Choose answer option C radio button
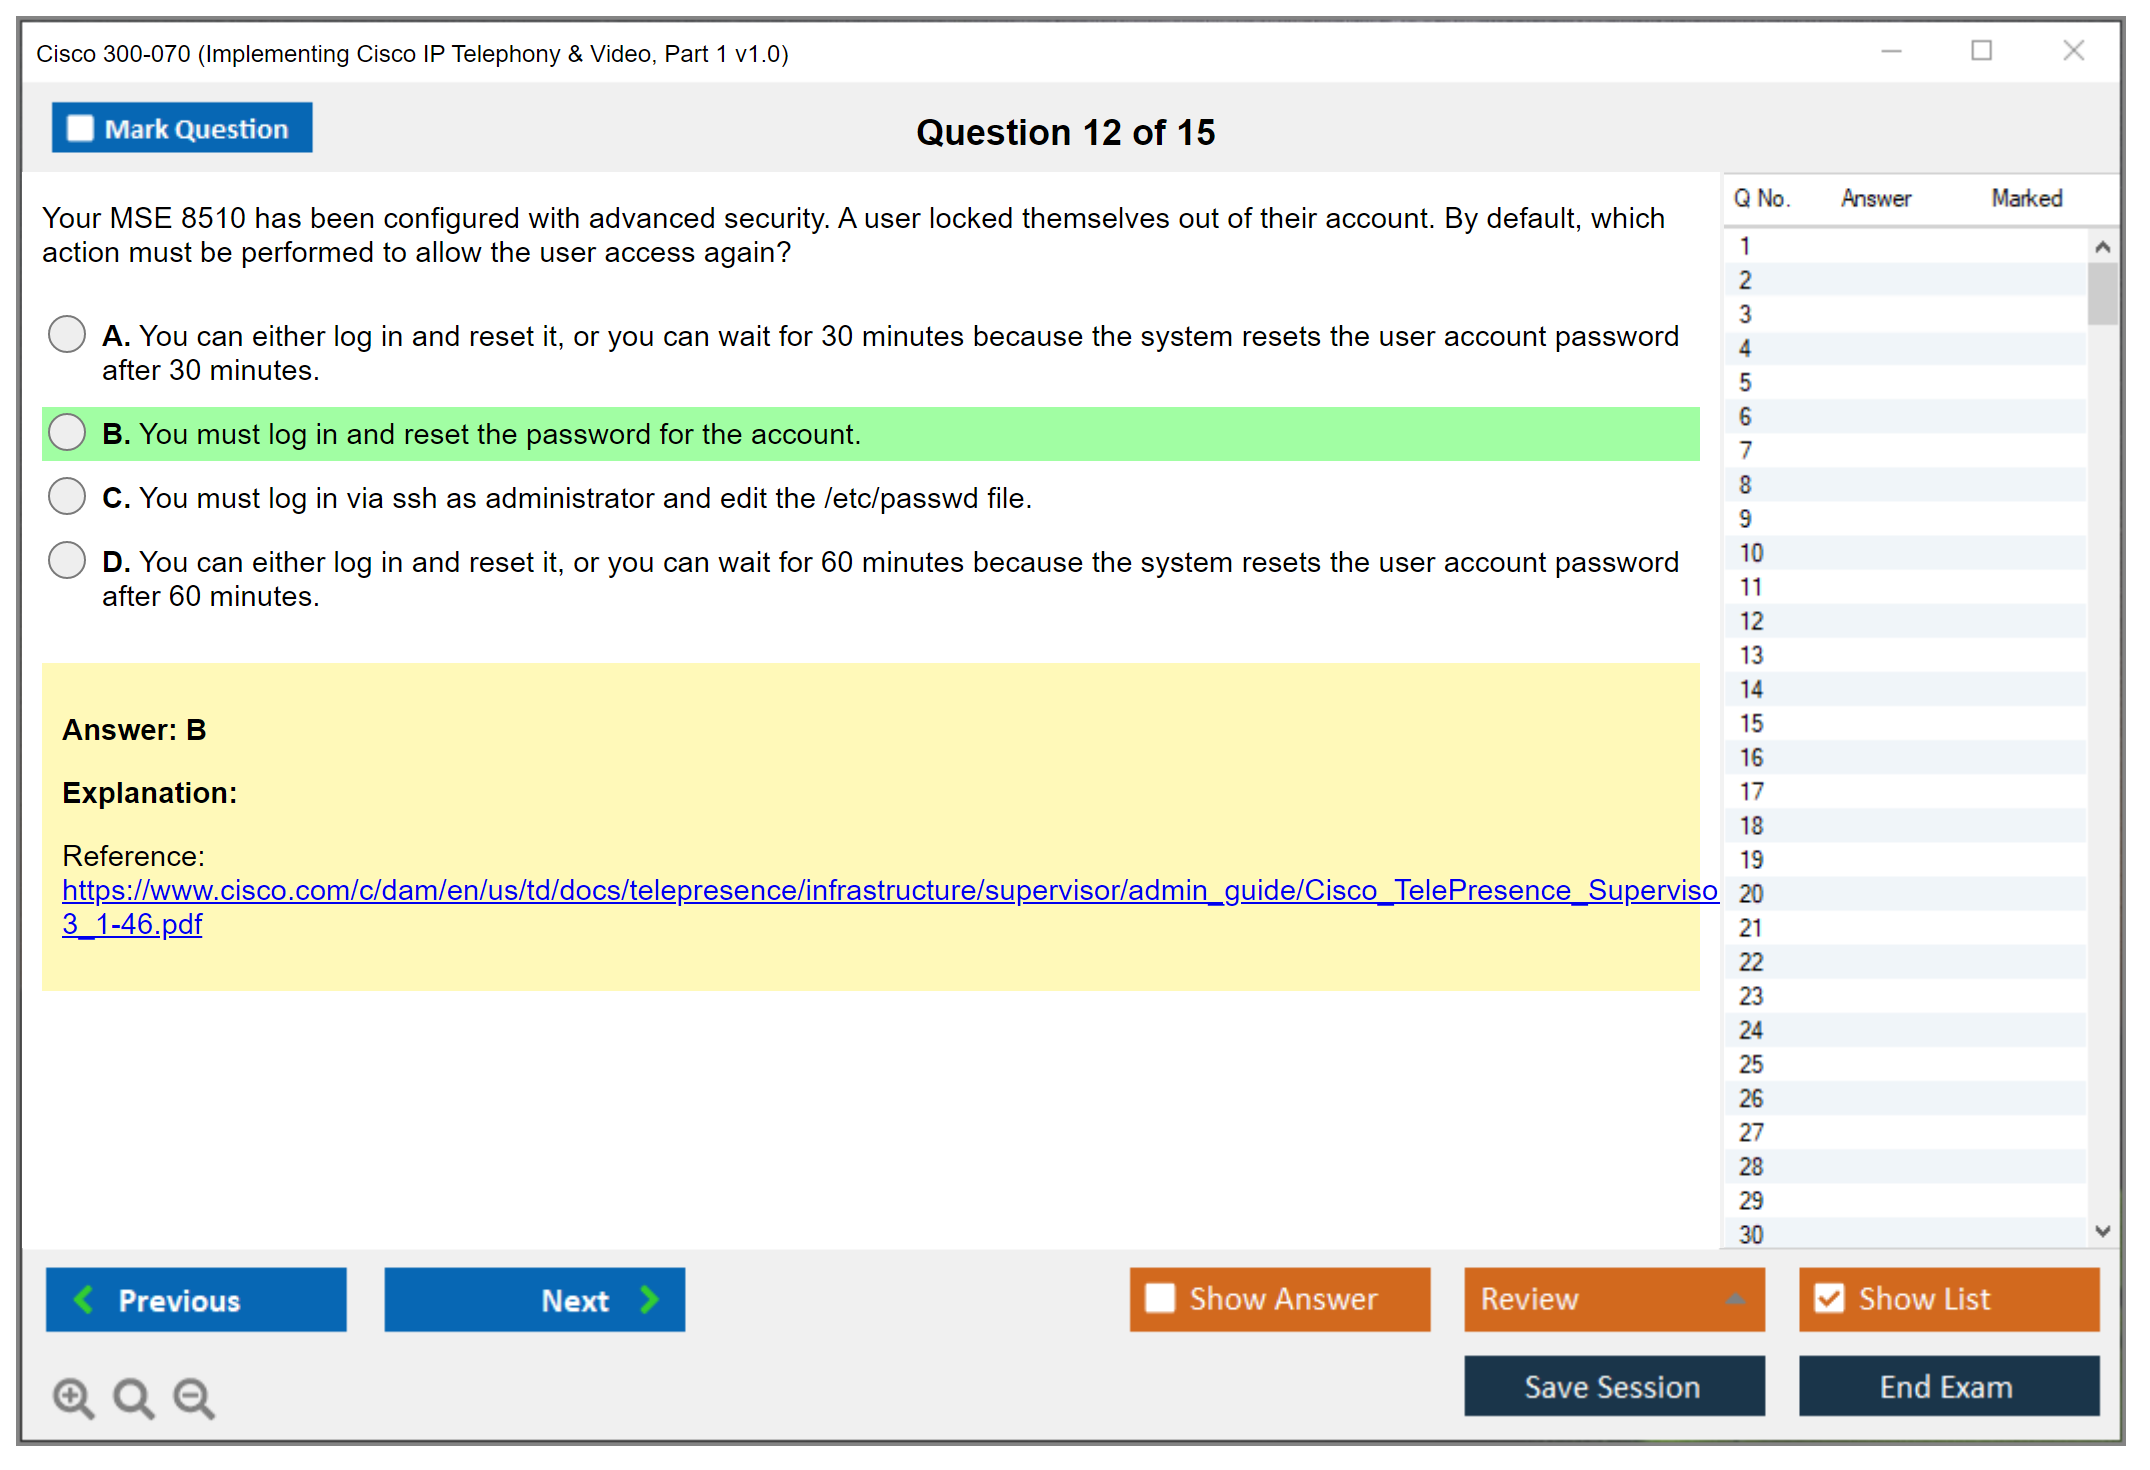 click(x=67, y=496)
